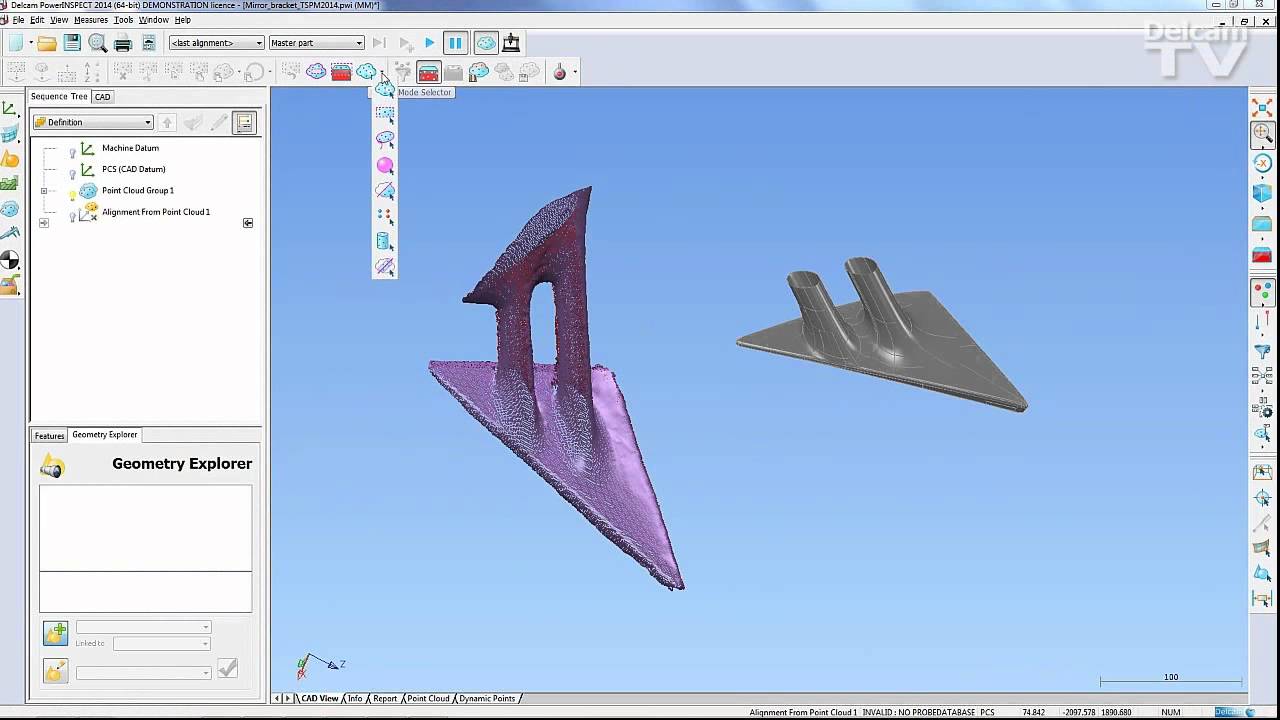
Task: Open the Linked to dropdown
Action: coord(161,644)
